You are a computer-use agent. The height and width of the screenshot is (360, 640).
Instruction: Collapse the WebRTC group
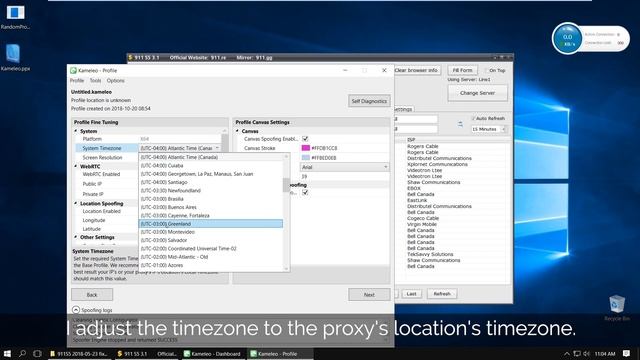76,166
